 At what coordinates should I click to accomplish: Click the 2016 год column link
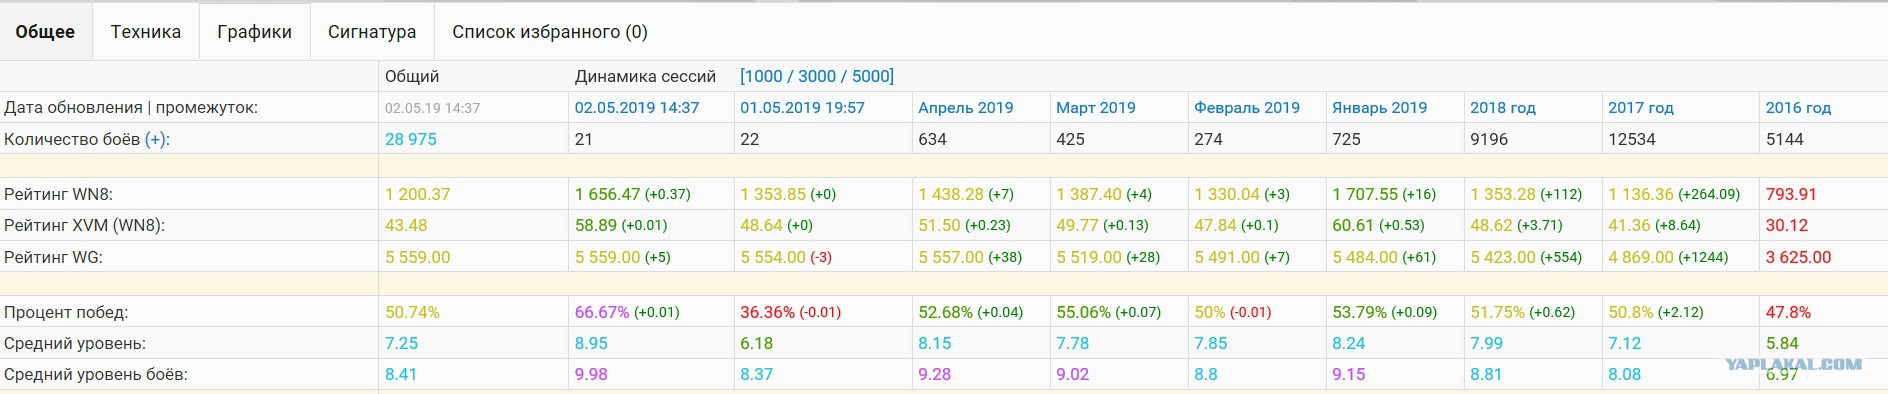tap(1798, 108)
